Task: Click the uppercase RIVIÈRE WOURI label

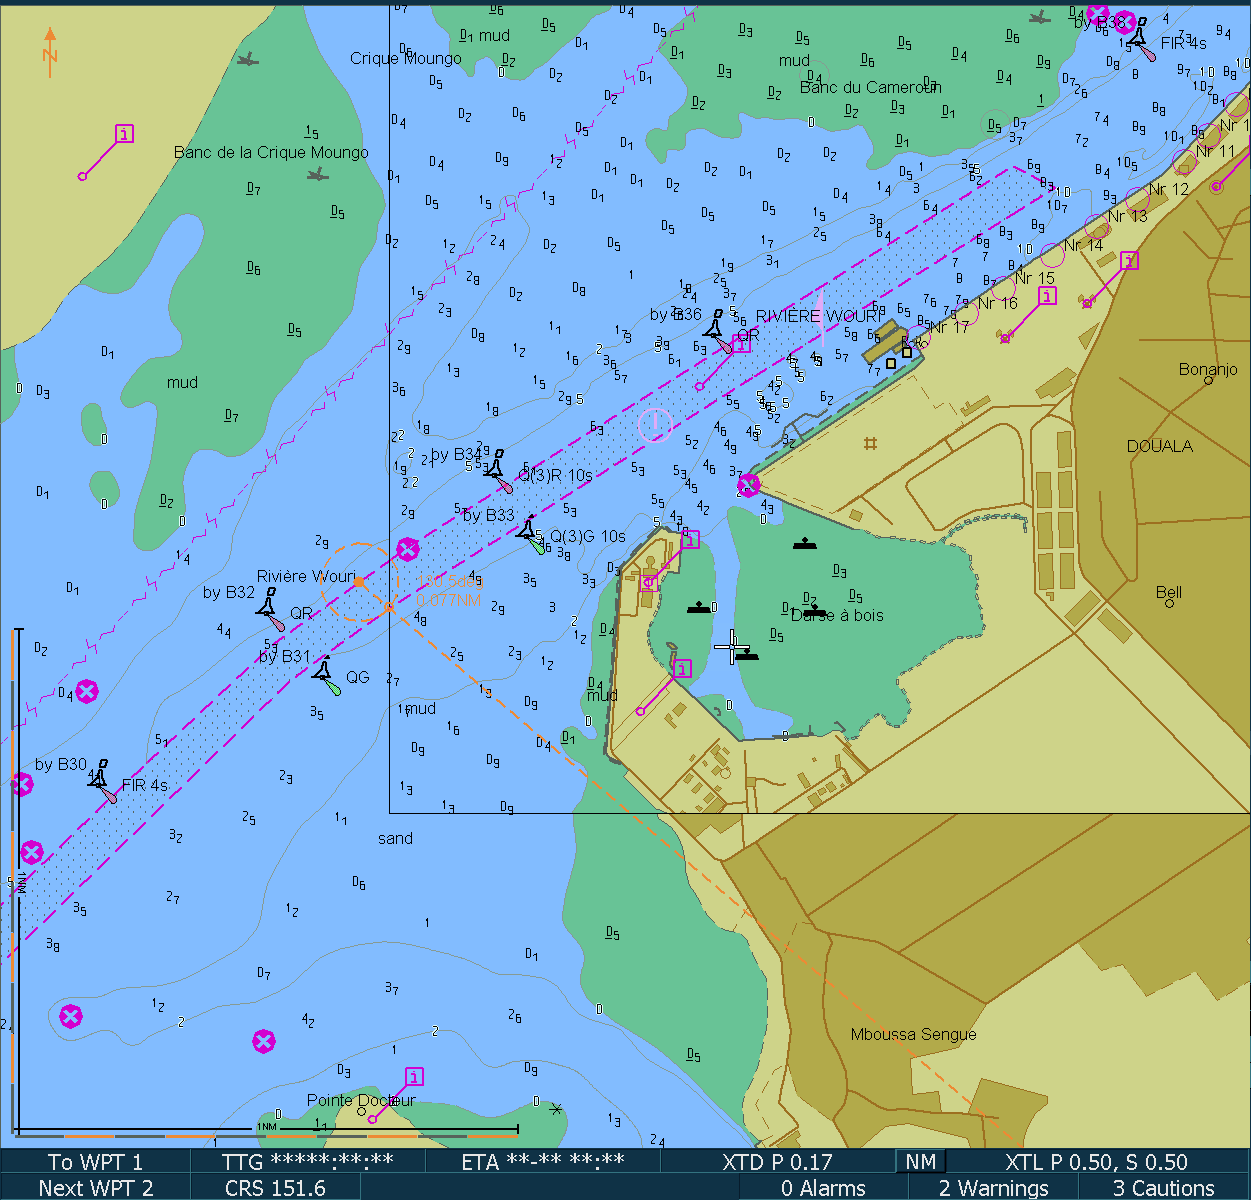Action: (820, 316)
